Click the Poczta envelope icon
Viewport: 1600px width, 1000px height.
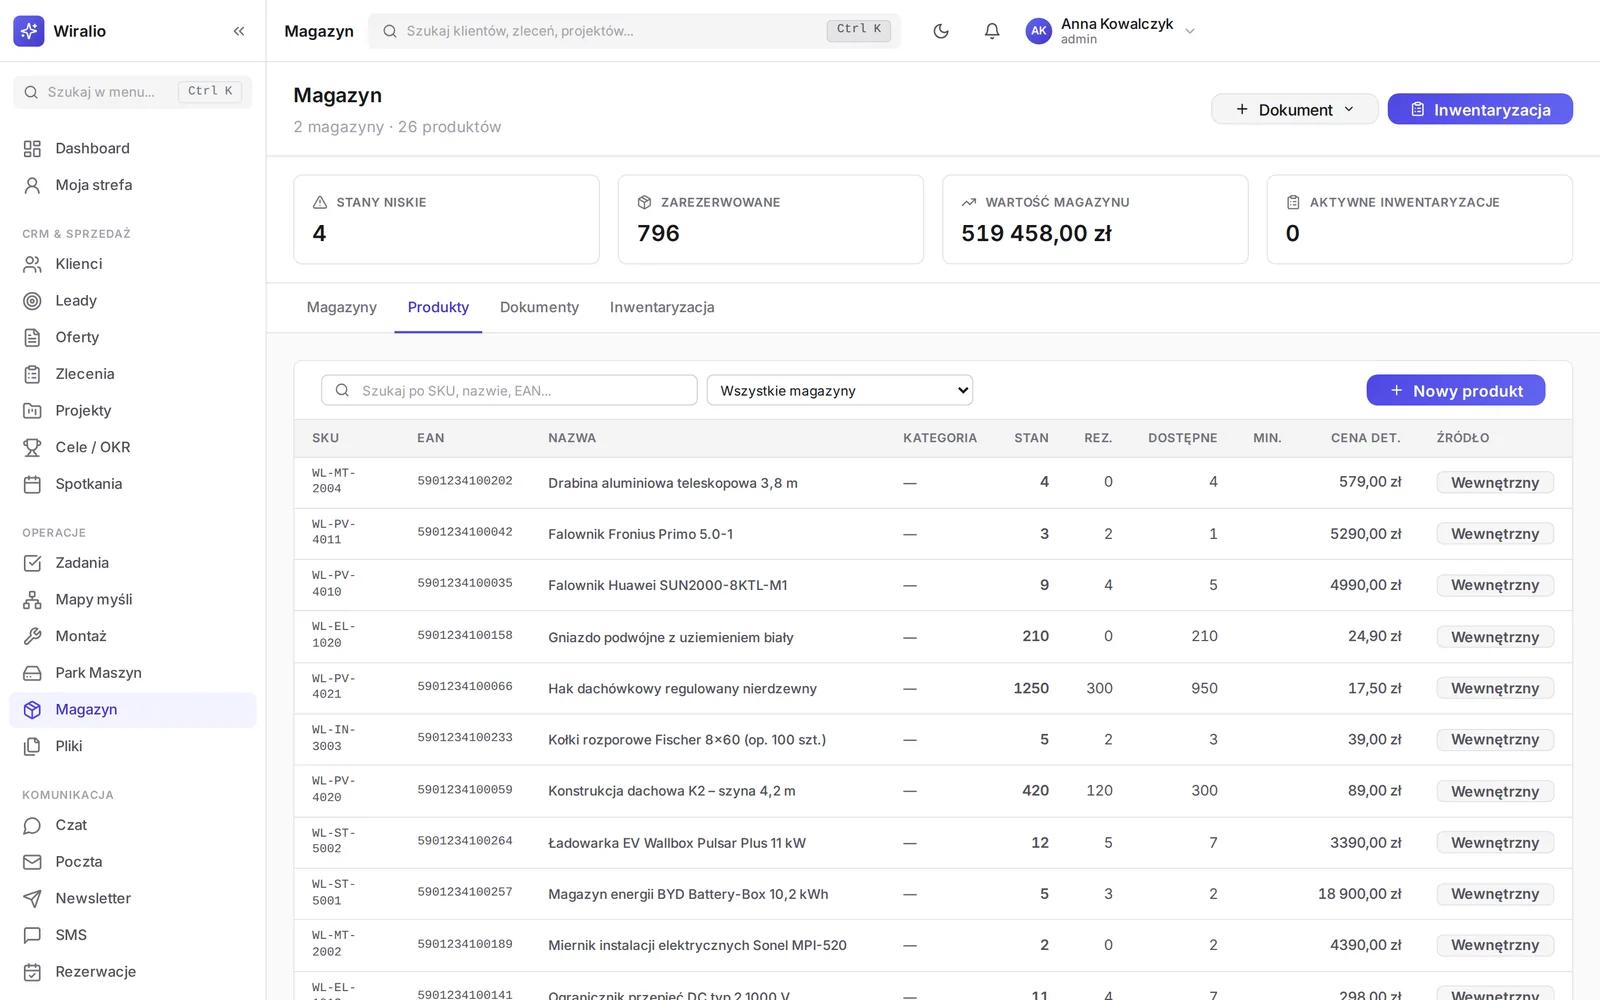pos(32,862)
